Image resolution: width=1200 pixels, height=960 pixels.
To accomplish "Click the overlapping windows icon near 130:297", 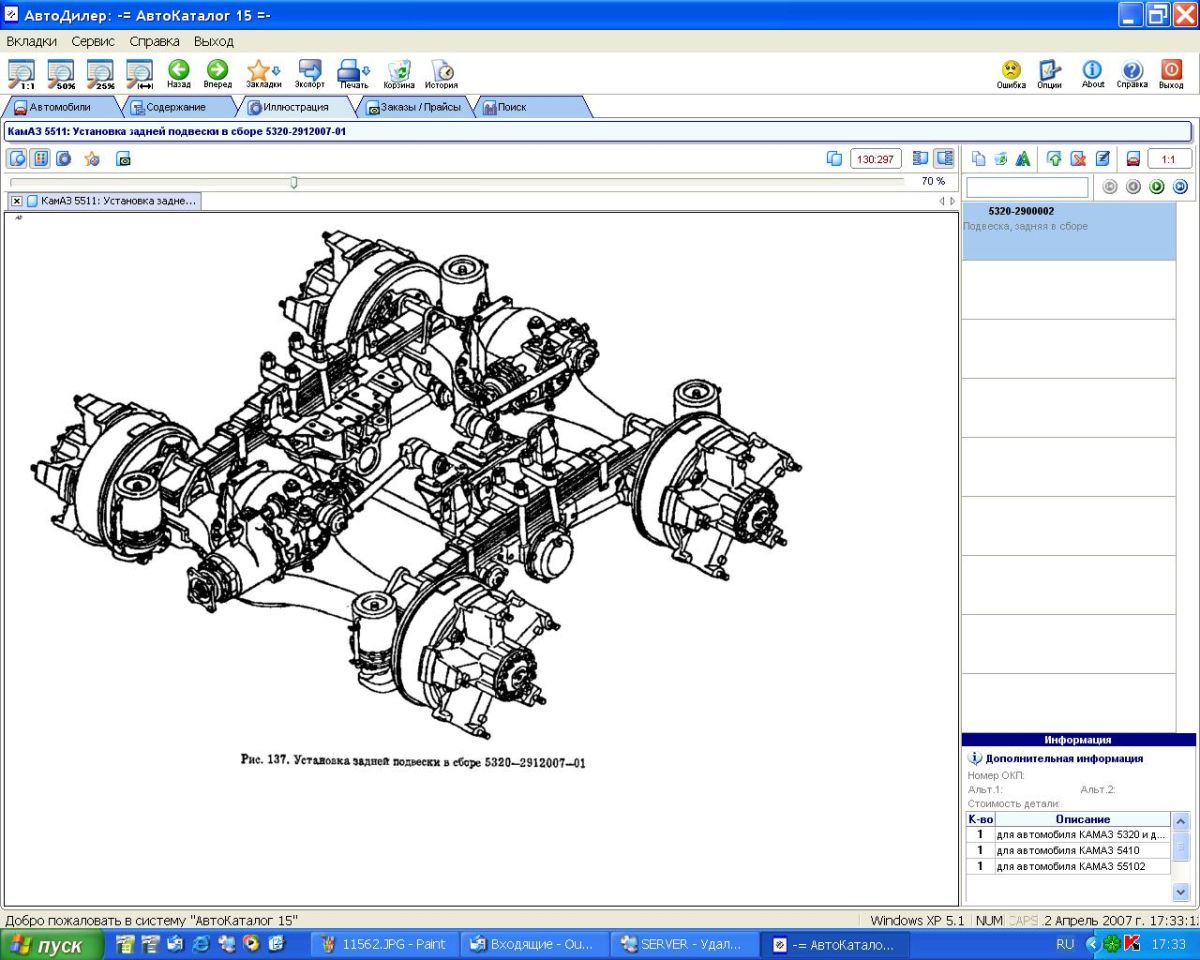I will click(834, 158).
